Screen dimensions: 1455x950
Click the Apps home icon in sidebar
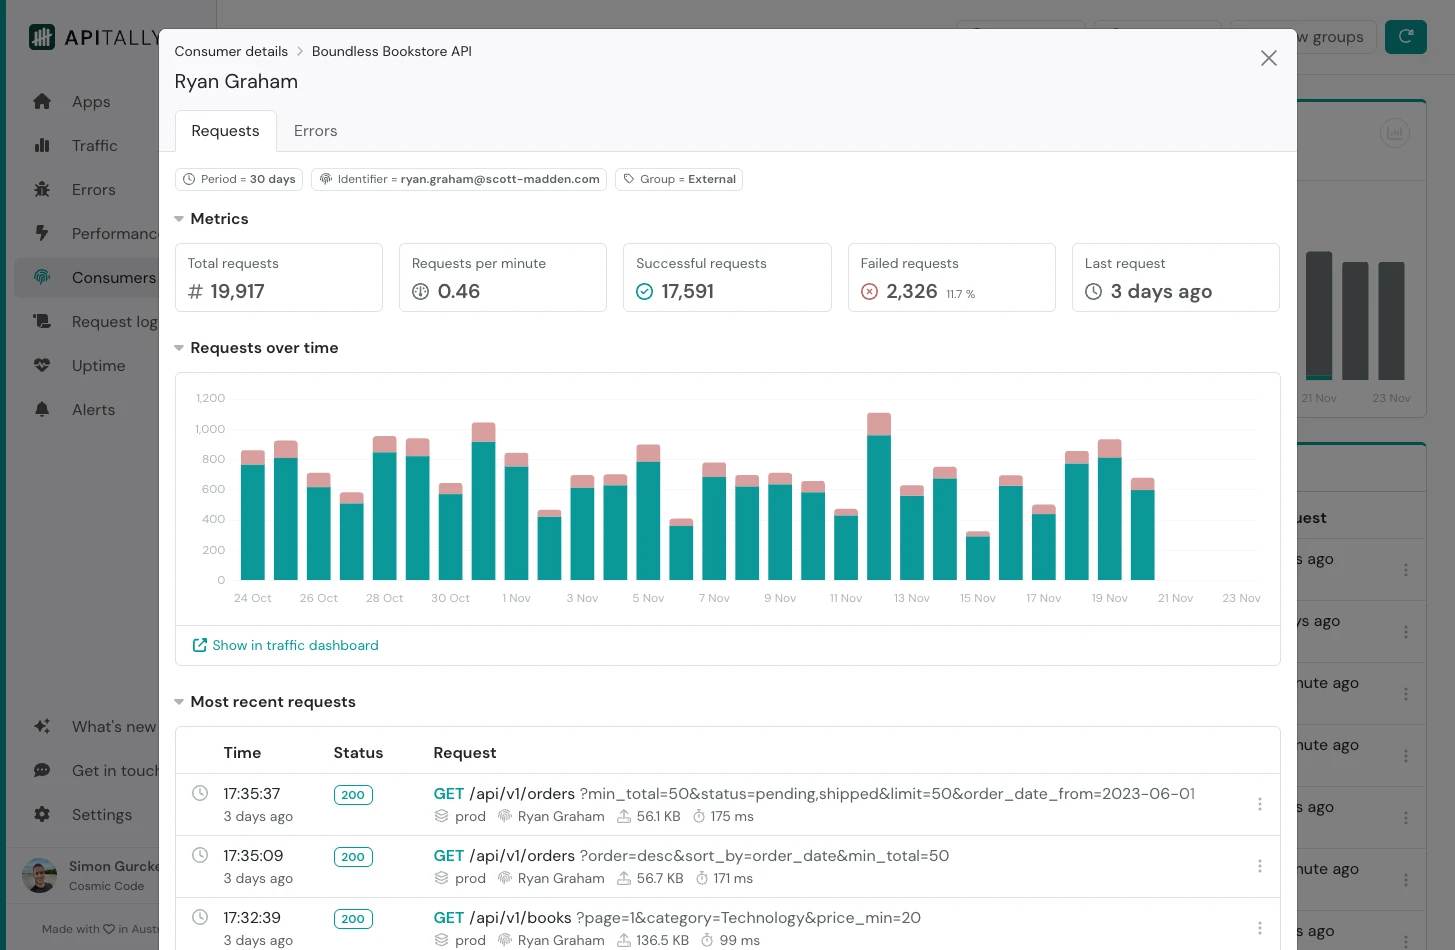point(42,102)
